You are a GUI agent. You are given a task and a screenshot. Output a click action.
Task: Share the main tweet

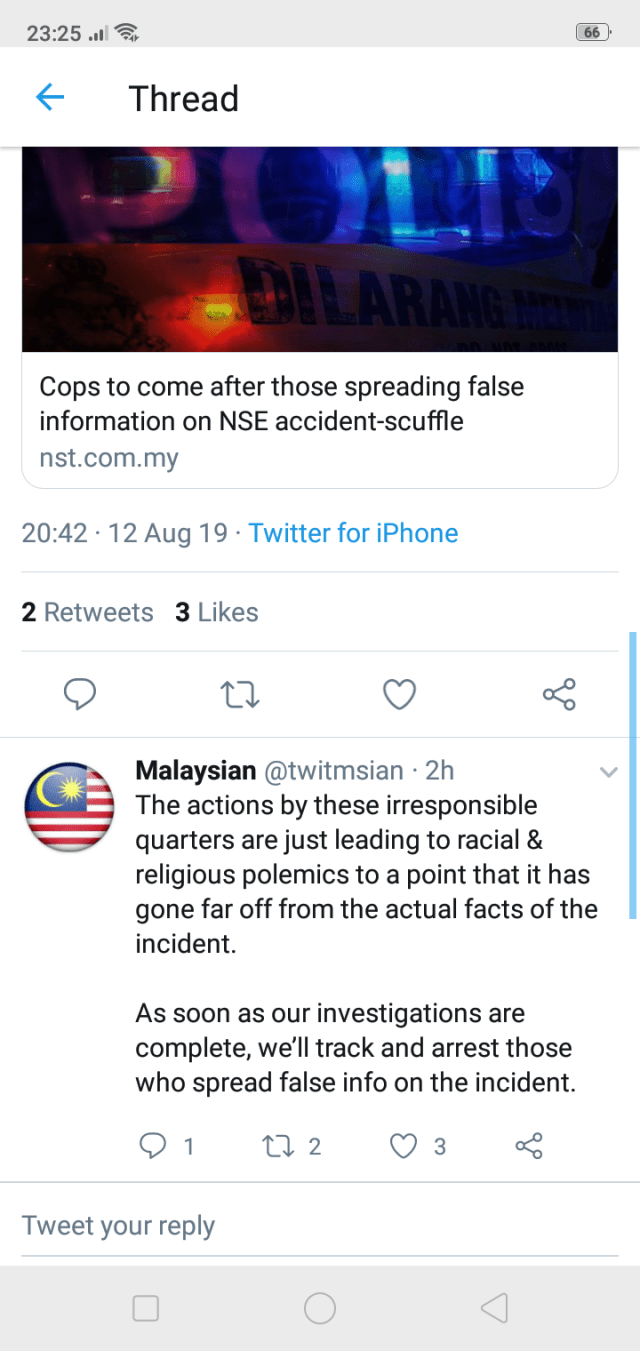559,693
